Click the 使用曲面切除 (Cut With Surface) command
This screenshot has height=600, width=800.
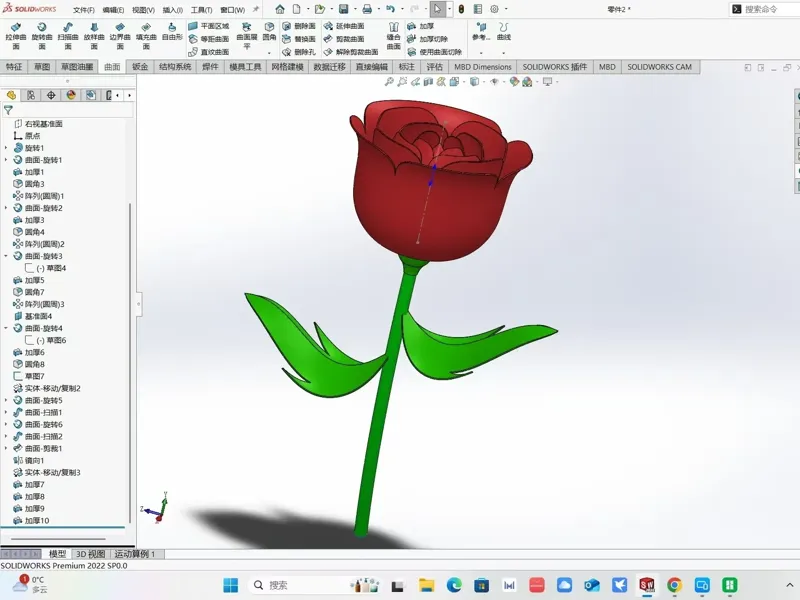tap(434, 52)
